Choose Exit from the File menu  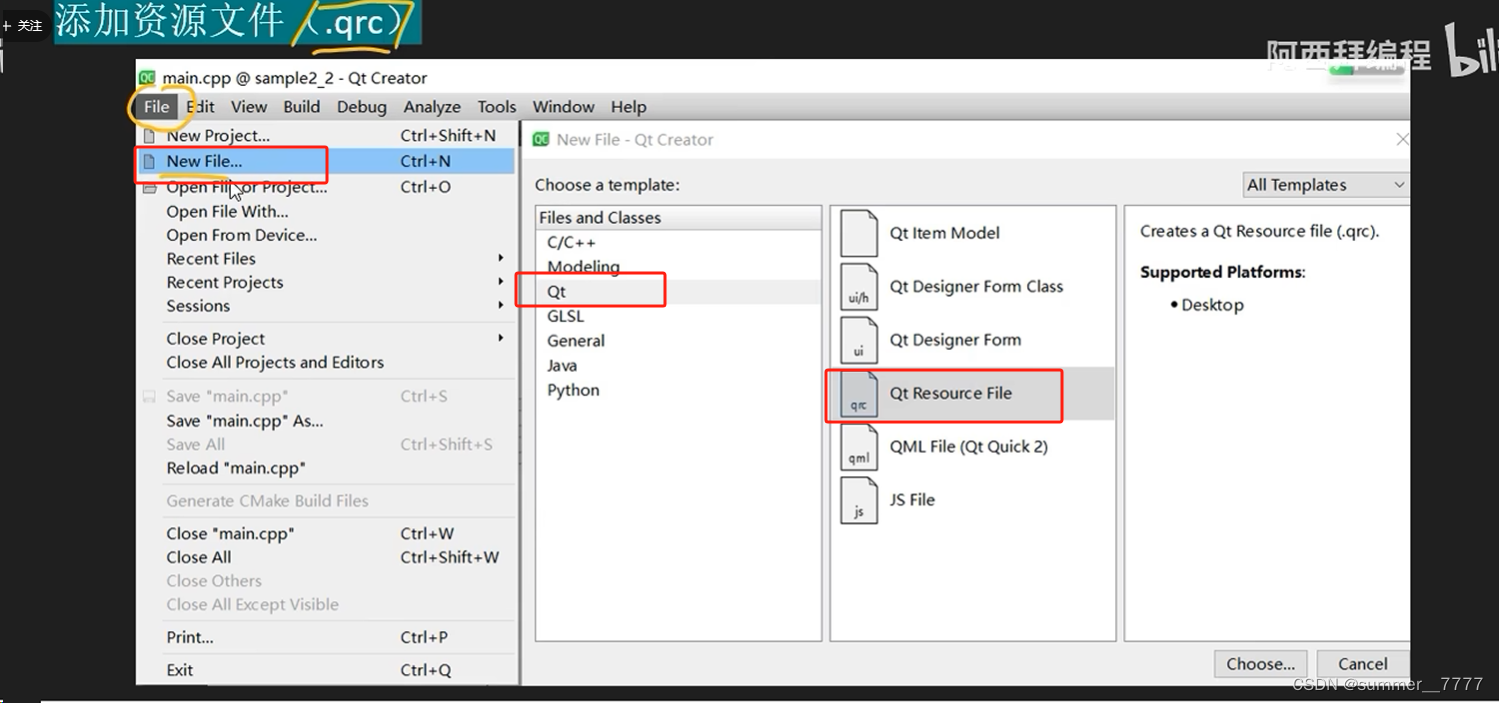coord(326,670)
